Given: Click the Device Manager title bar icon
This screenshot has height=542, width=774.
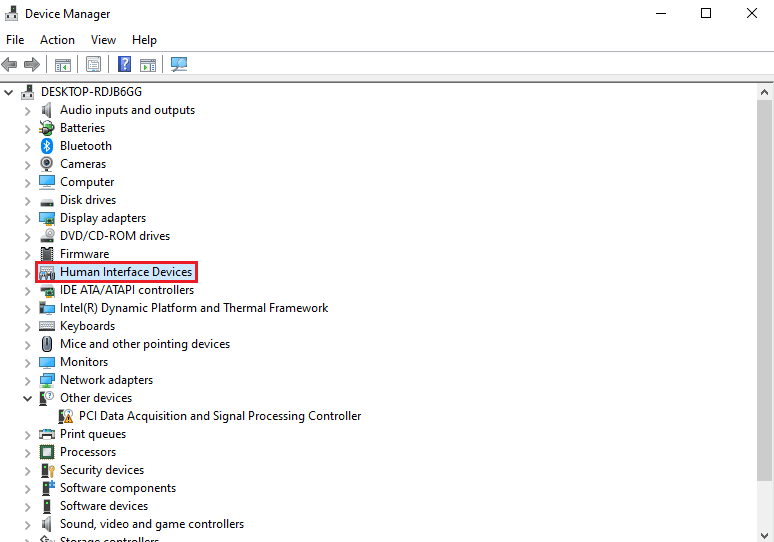Looking at the screenshot, I should point(11,14).
